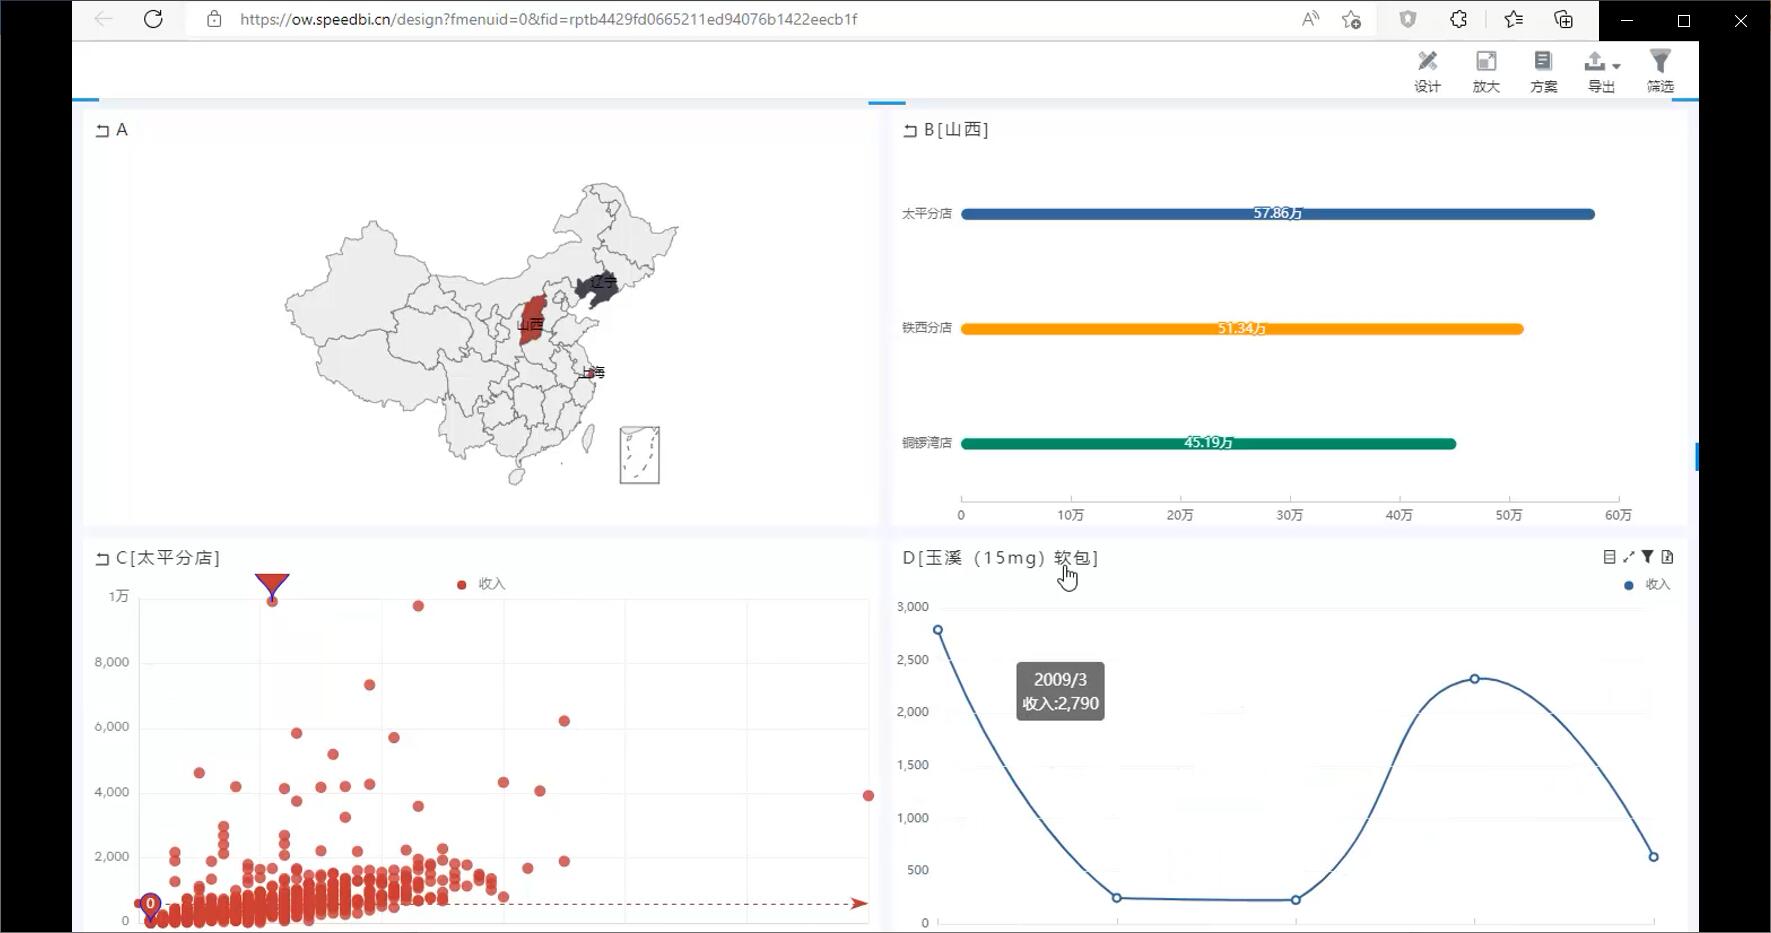Click the filter funnel icon in chart D

coord(1647,557)
